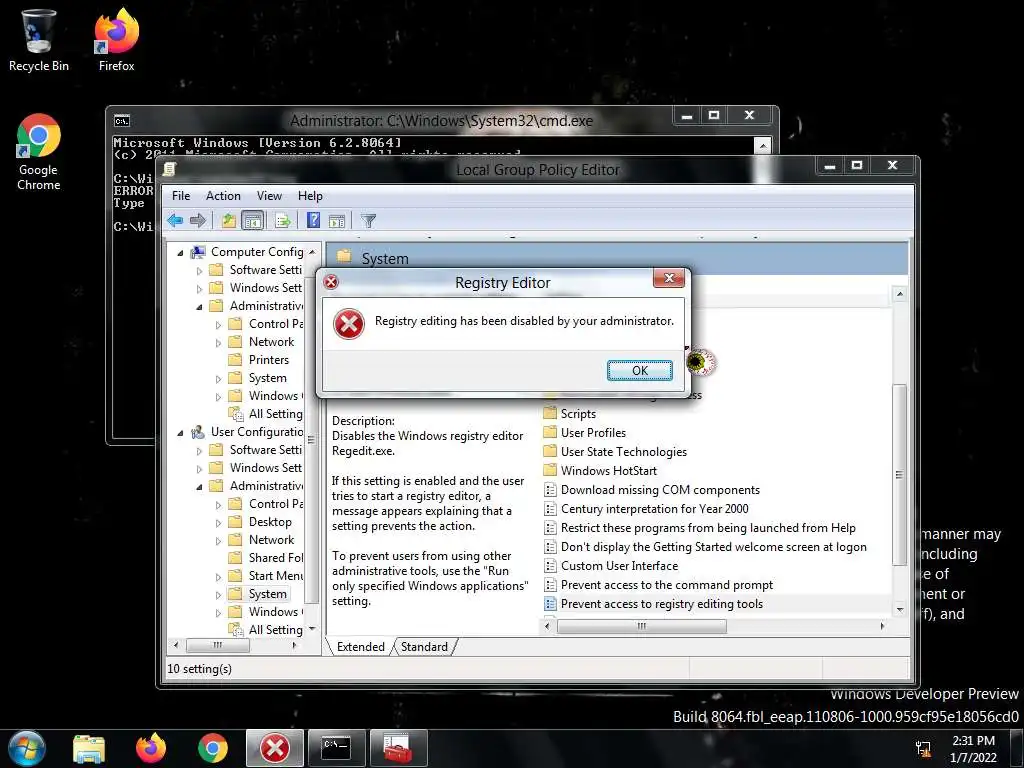Close the Registry Editor error dialog

tap(669, 279)
